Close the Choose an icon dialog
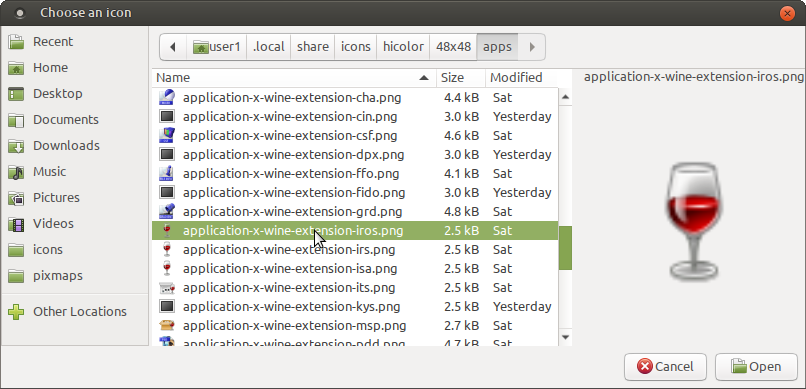Screen dimensions: 806x389 tap(787, 13)
